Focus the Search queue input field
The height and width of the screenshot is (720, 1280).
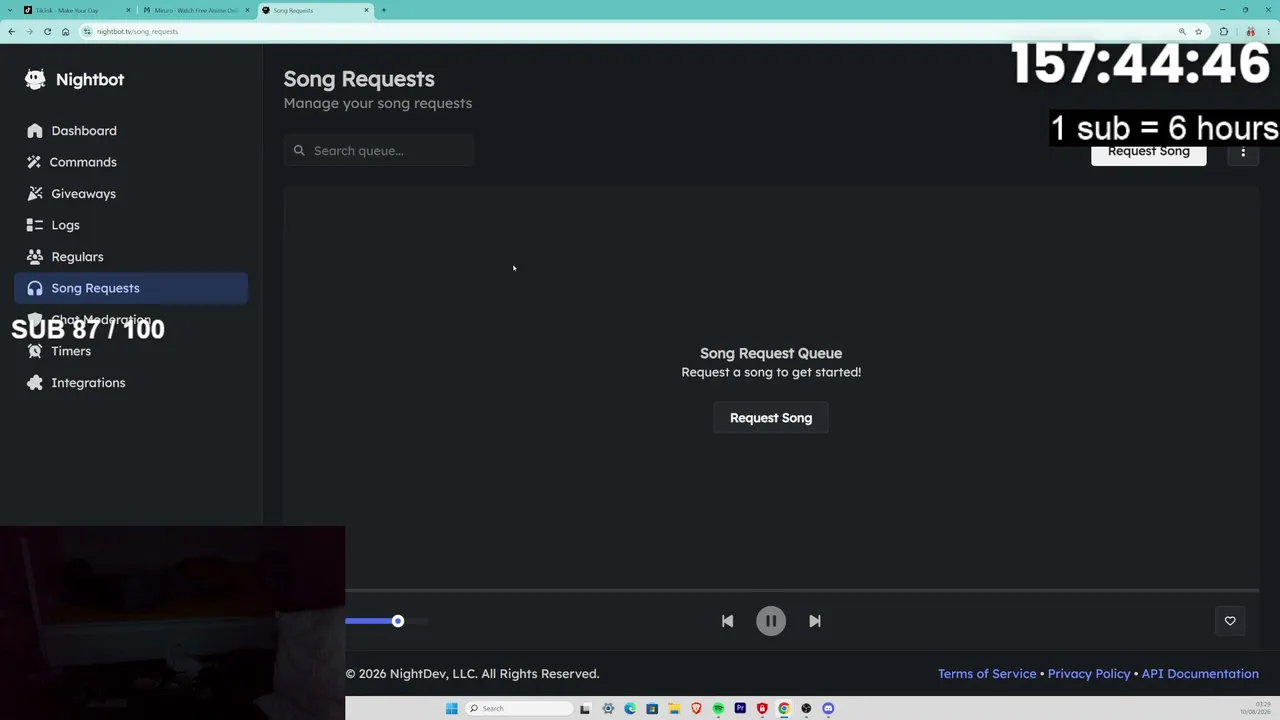pos(379,151)
